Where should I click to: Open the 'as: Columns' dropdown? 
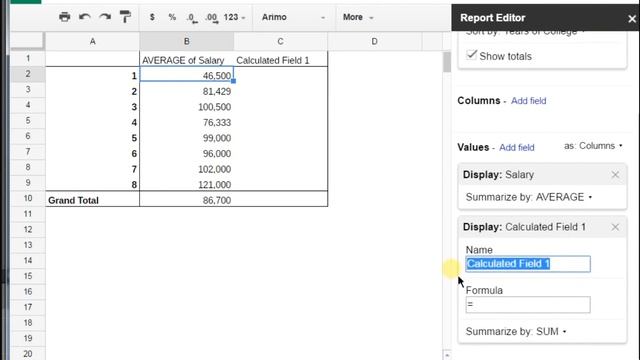click(593, 146)
